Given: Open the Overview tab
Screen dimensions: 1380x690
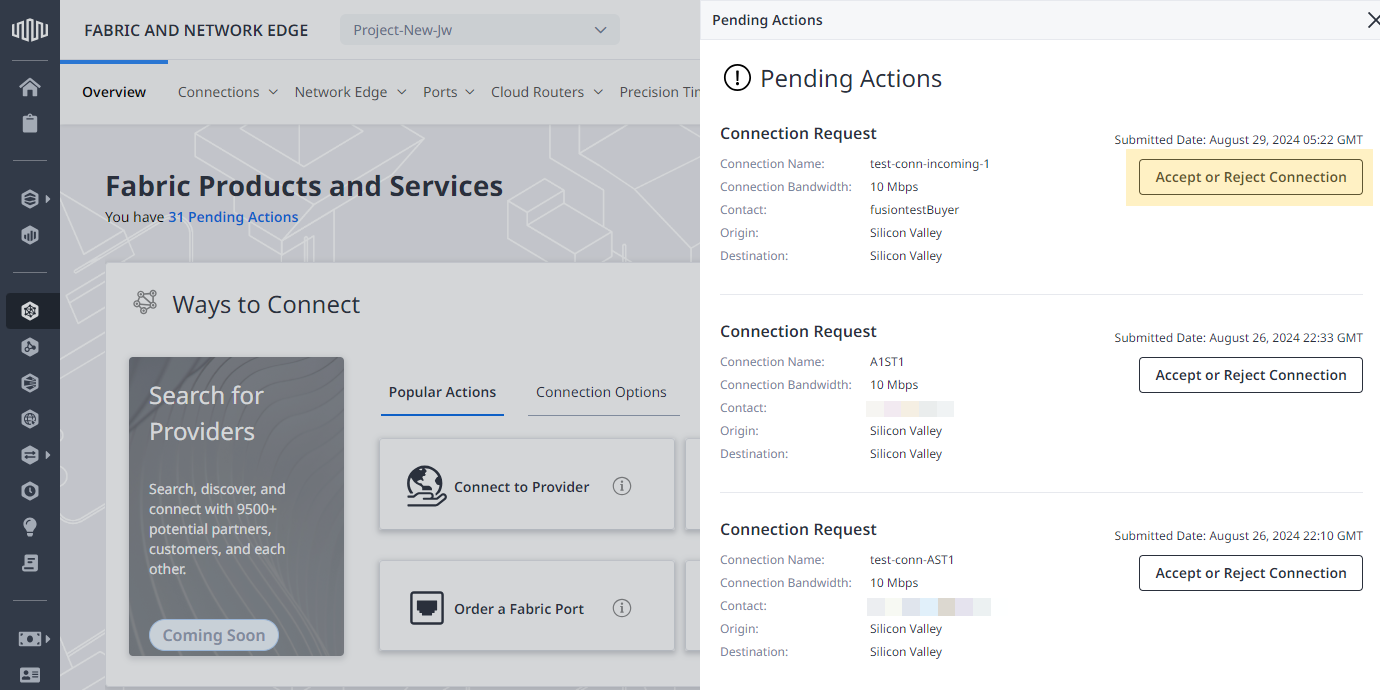Looking at the screenshot, I should [114, 92].
